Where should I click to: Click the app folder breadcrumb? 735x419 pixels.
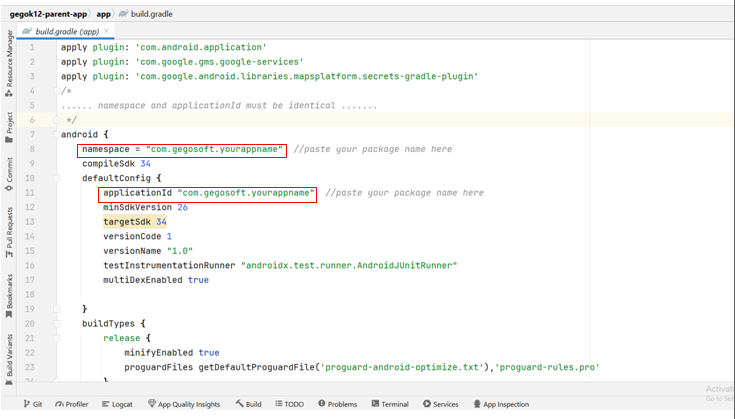103,14
